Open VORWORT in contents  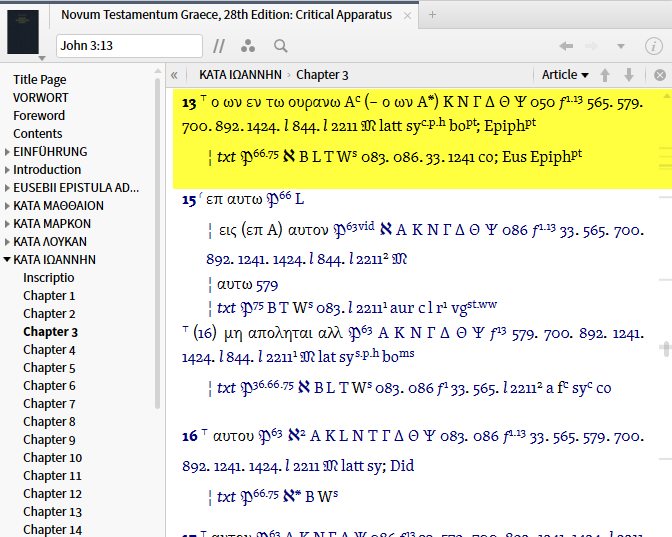[x=40, y=98]
